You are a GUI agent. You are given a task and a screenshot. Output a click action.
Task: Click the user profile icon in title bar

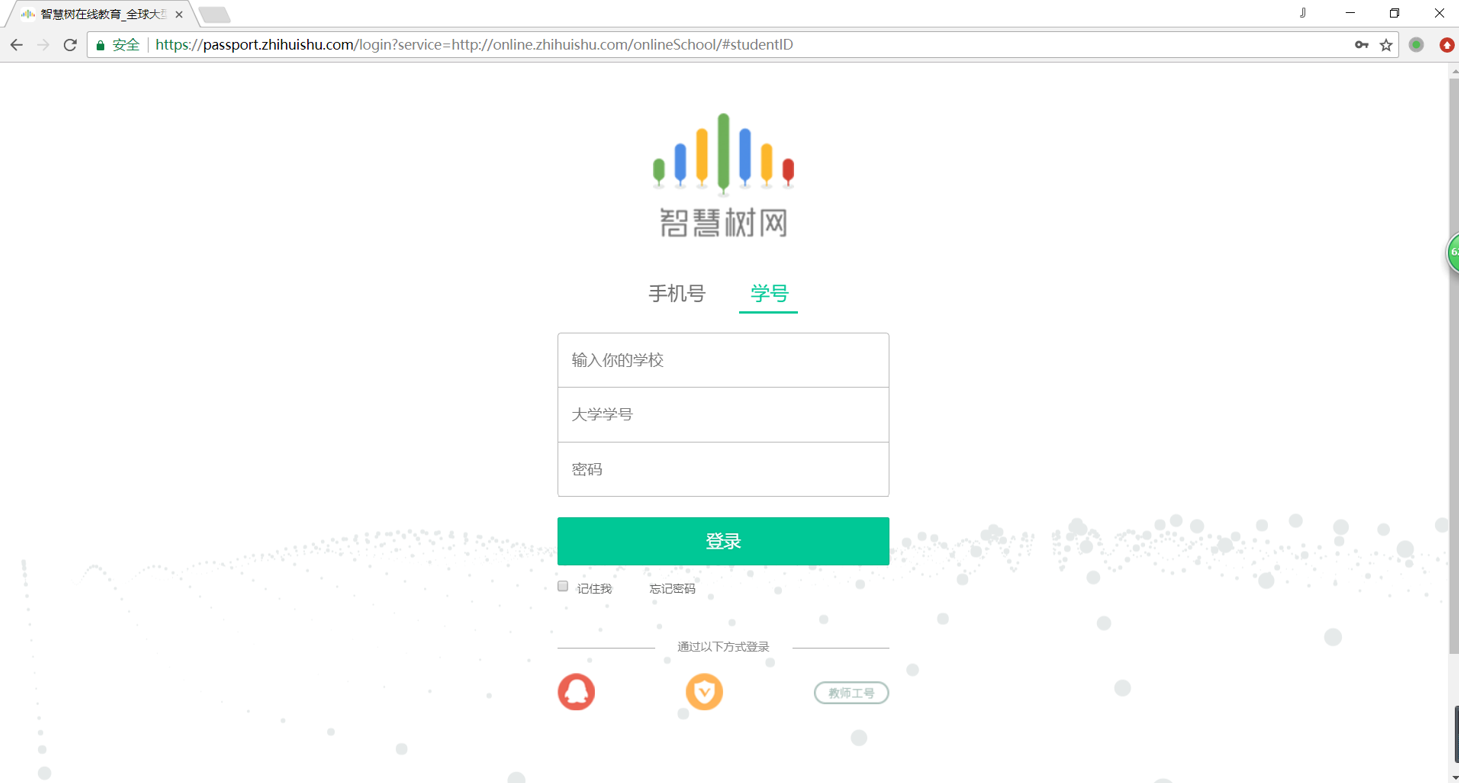click(x=1303, y=13)
